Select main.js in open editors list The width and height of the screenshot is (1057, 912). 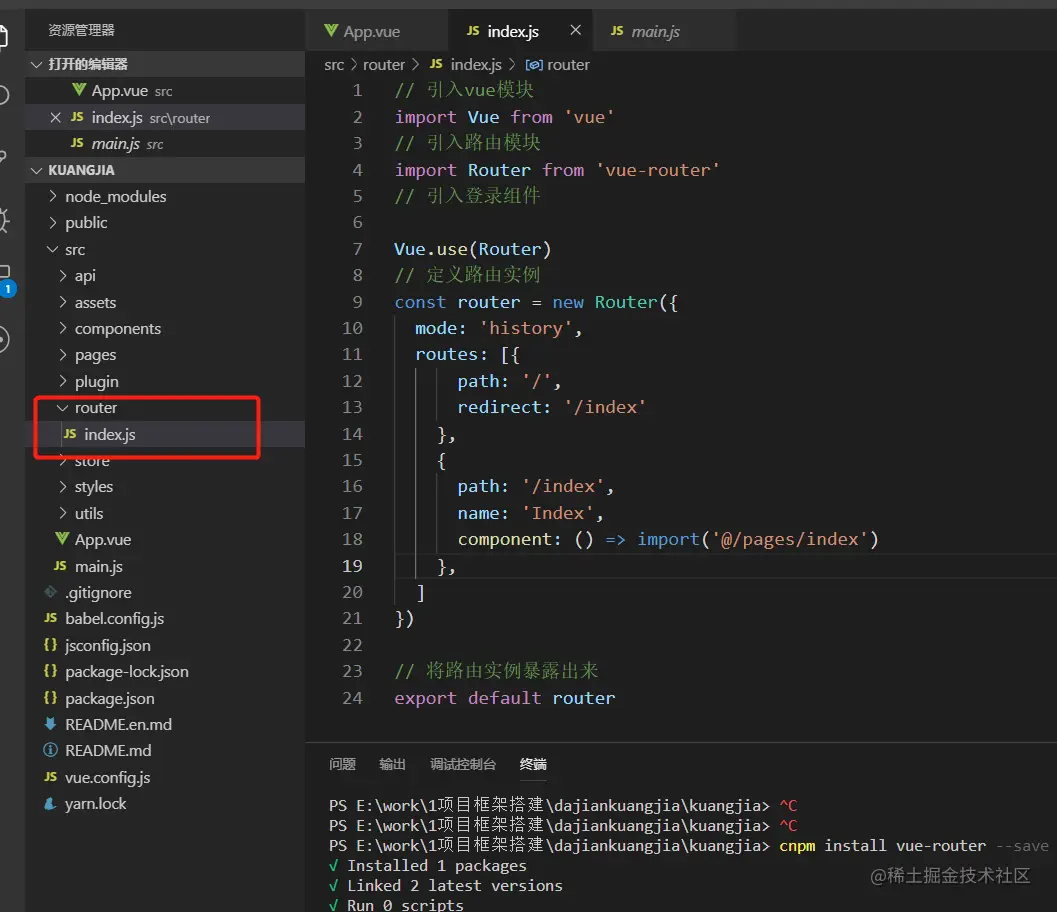[164, 144]
